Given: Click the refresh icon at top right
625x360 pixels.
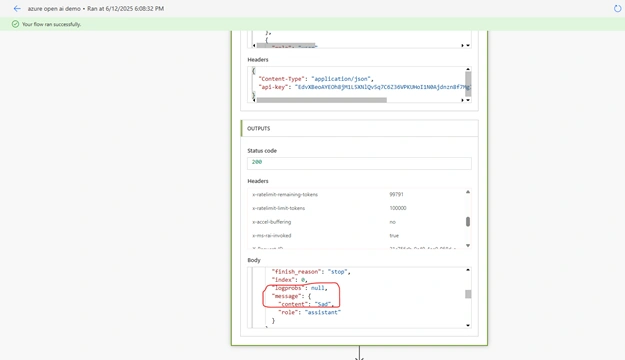Looking at the screenshot, I should pos(617,8).
